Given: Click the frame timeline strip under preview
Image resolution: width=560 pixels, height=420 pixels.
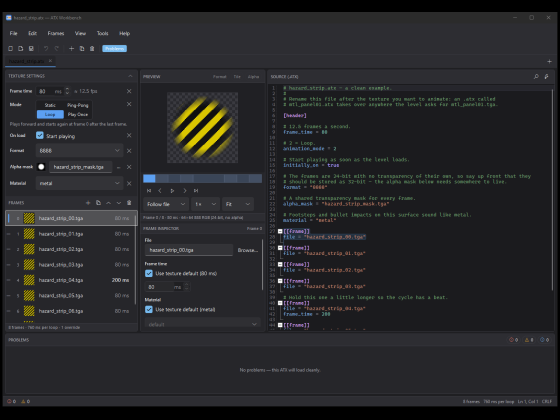Looking at the screenshot, I should [x=202, y=179].
